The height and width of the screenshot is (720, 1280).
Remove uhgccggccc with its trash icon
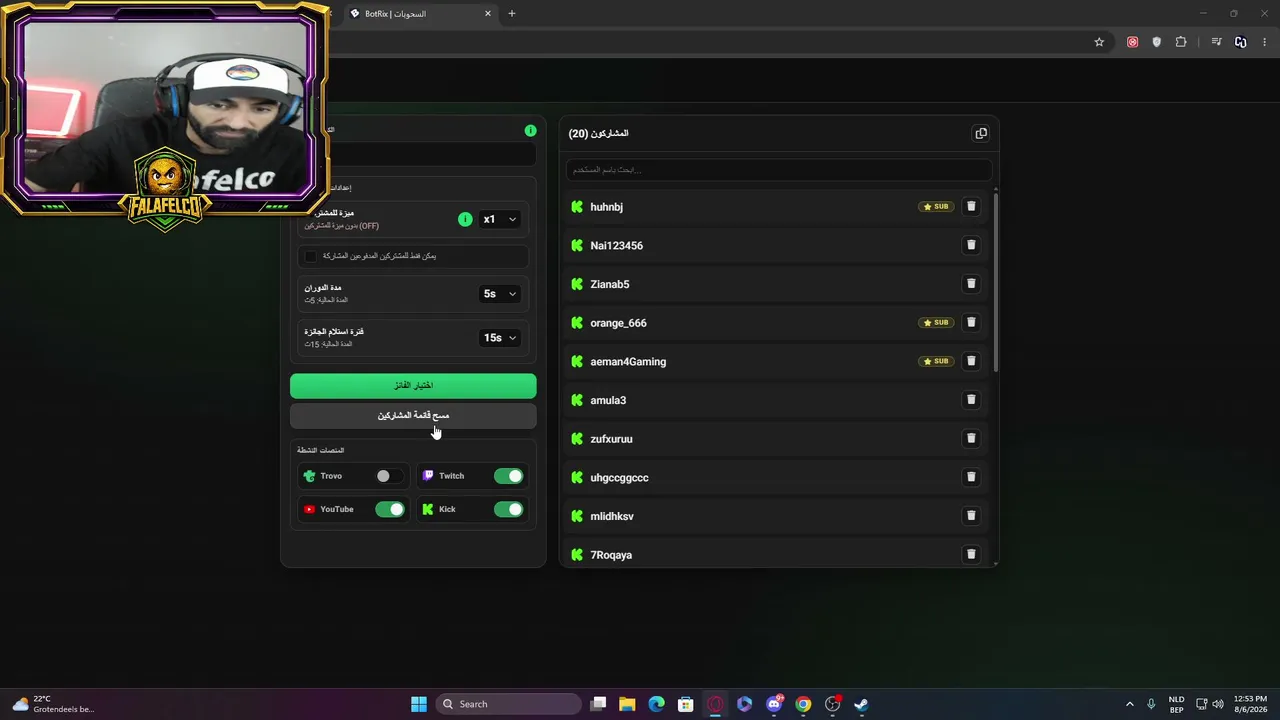tap(971, 477)
